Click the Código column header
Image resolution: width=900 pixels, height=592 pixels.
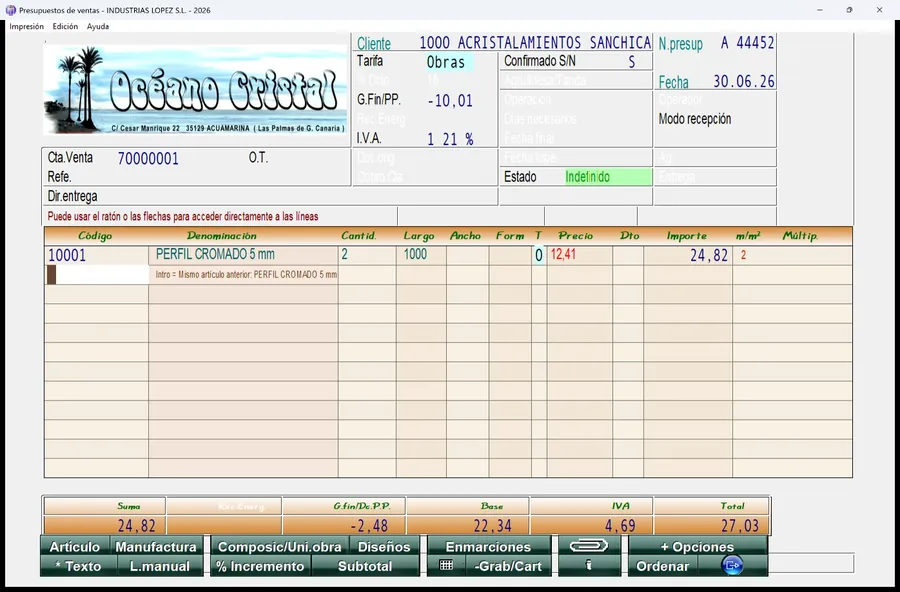click(95, 235)
